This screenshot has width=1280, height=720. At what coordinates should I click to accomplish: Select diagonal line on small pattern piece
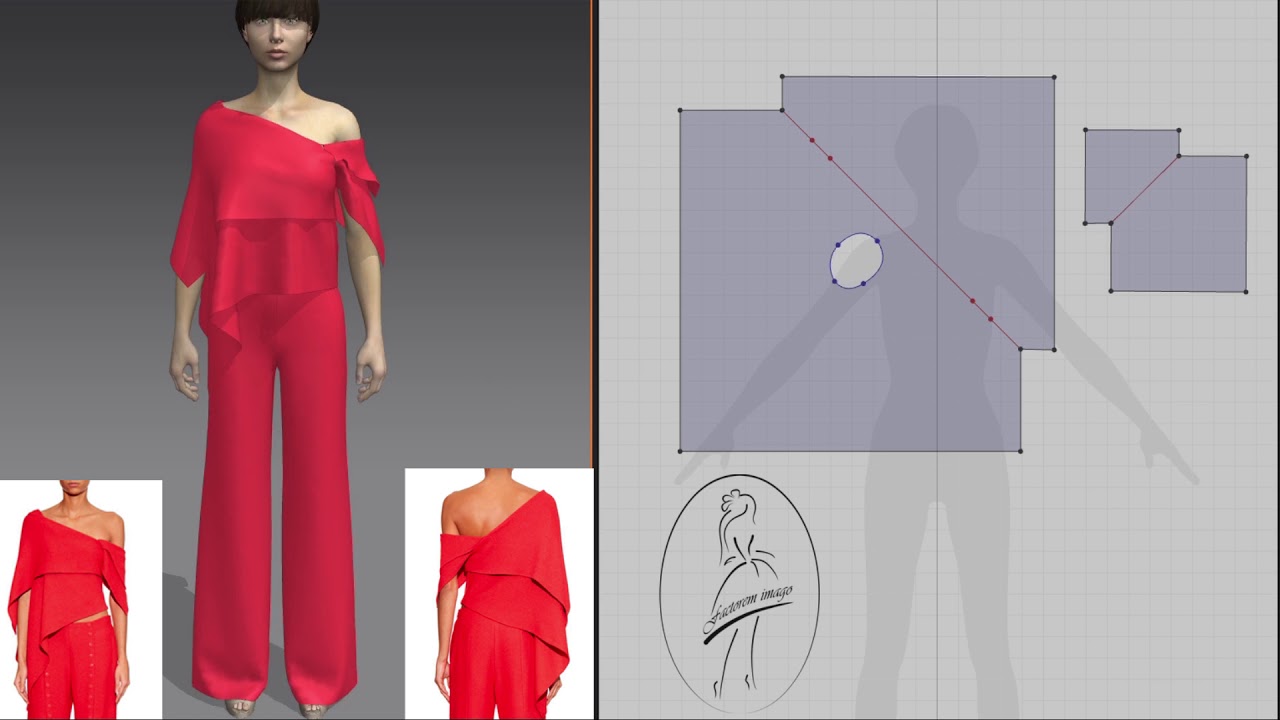[x=1145, y=190]
